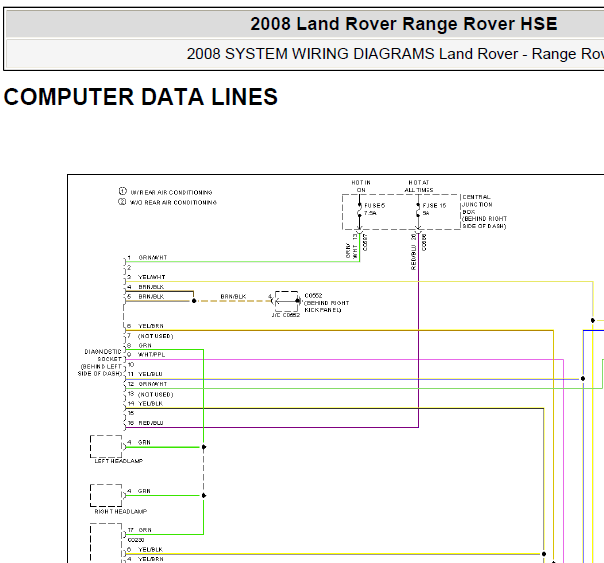The width and height of the screenshot is (604, 563).
Task: Click pin 4 'GRN' at the left headlamp
Action: tap(144, 442)
